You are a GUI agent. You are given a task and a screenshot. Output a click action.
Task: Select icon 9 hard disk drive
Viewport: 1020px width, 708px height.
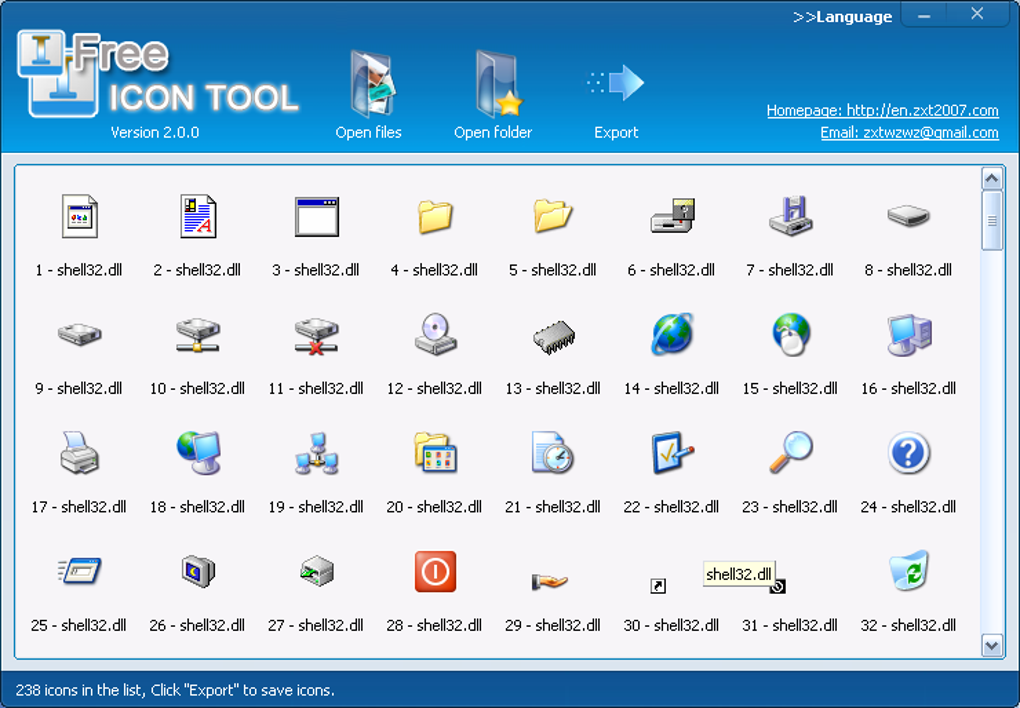(x=79, y=334)
